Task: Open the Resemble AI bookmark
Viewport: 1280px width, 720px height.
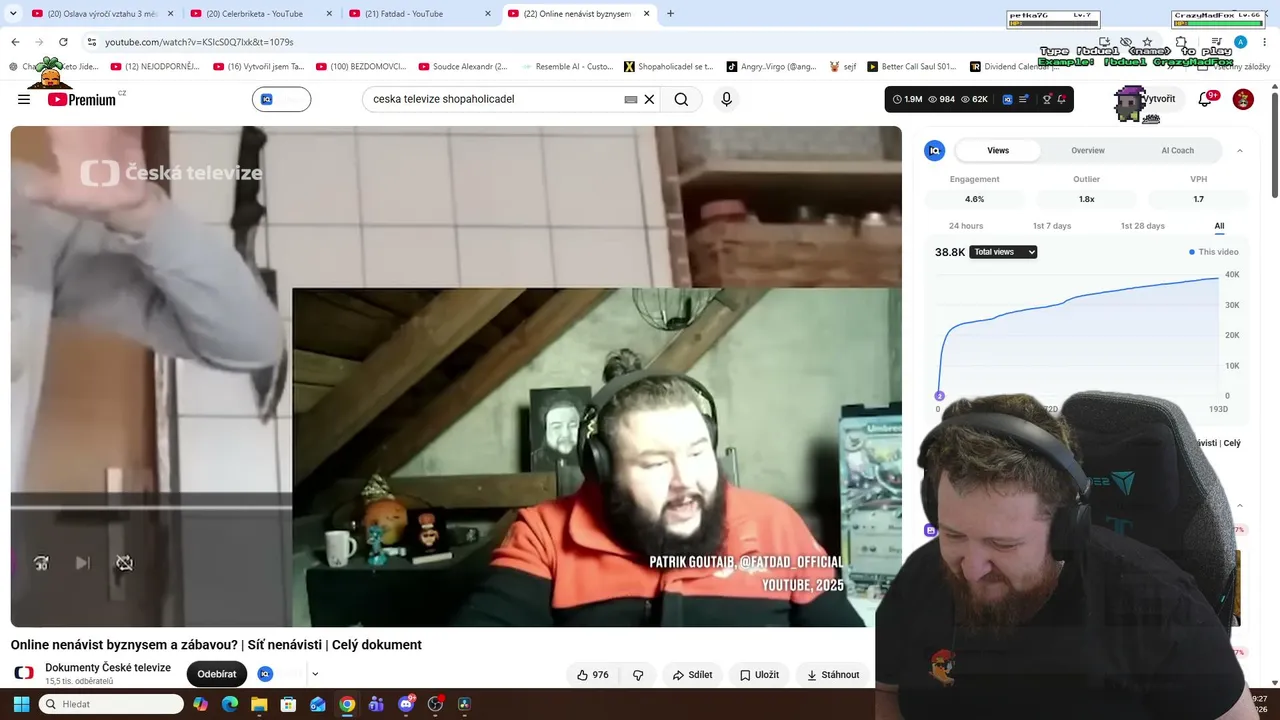Action: point(567,67)
